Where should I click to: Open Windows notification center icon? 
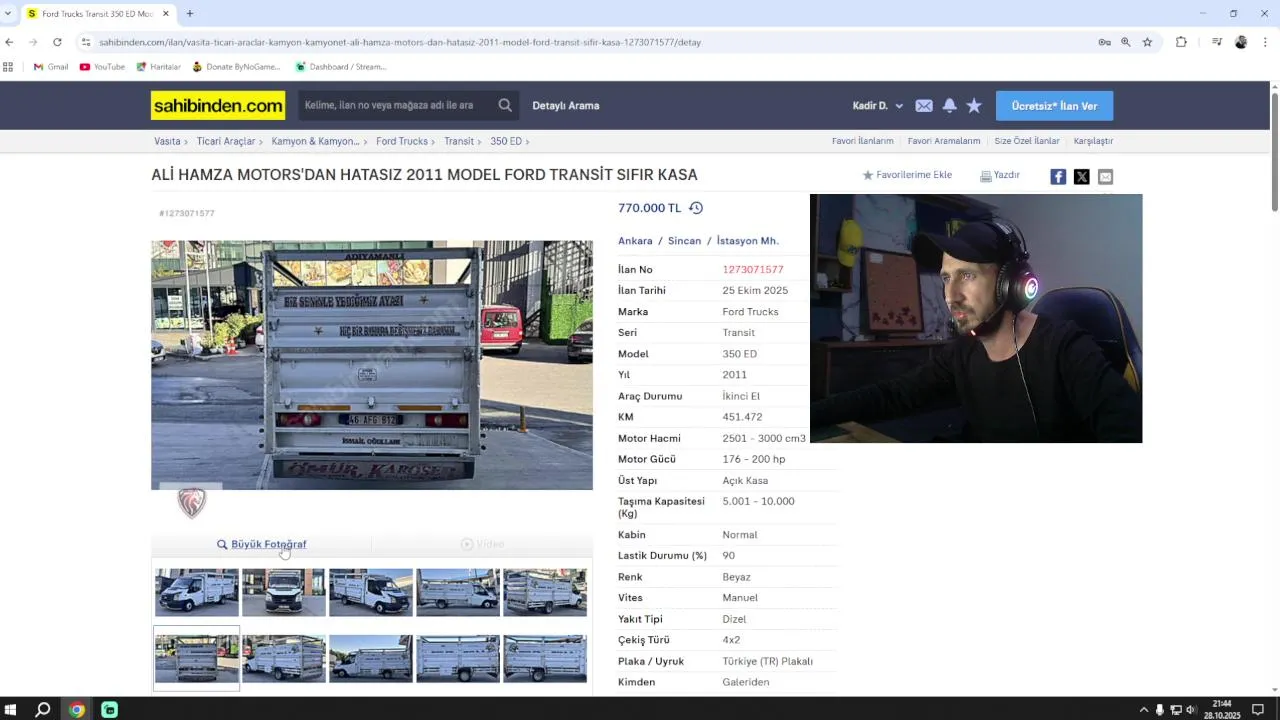[1258, 709]
